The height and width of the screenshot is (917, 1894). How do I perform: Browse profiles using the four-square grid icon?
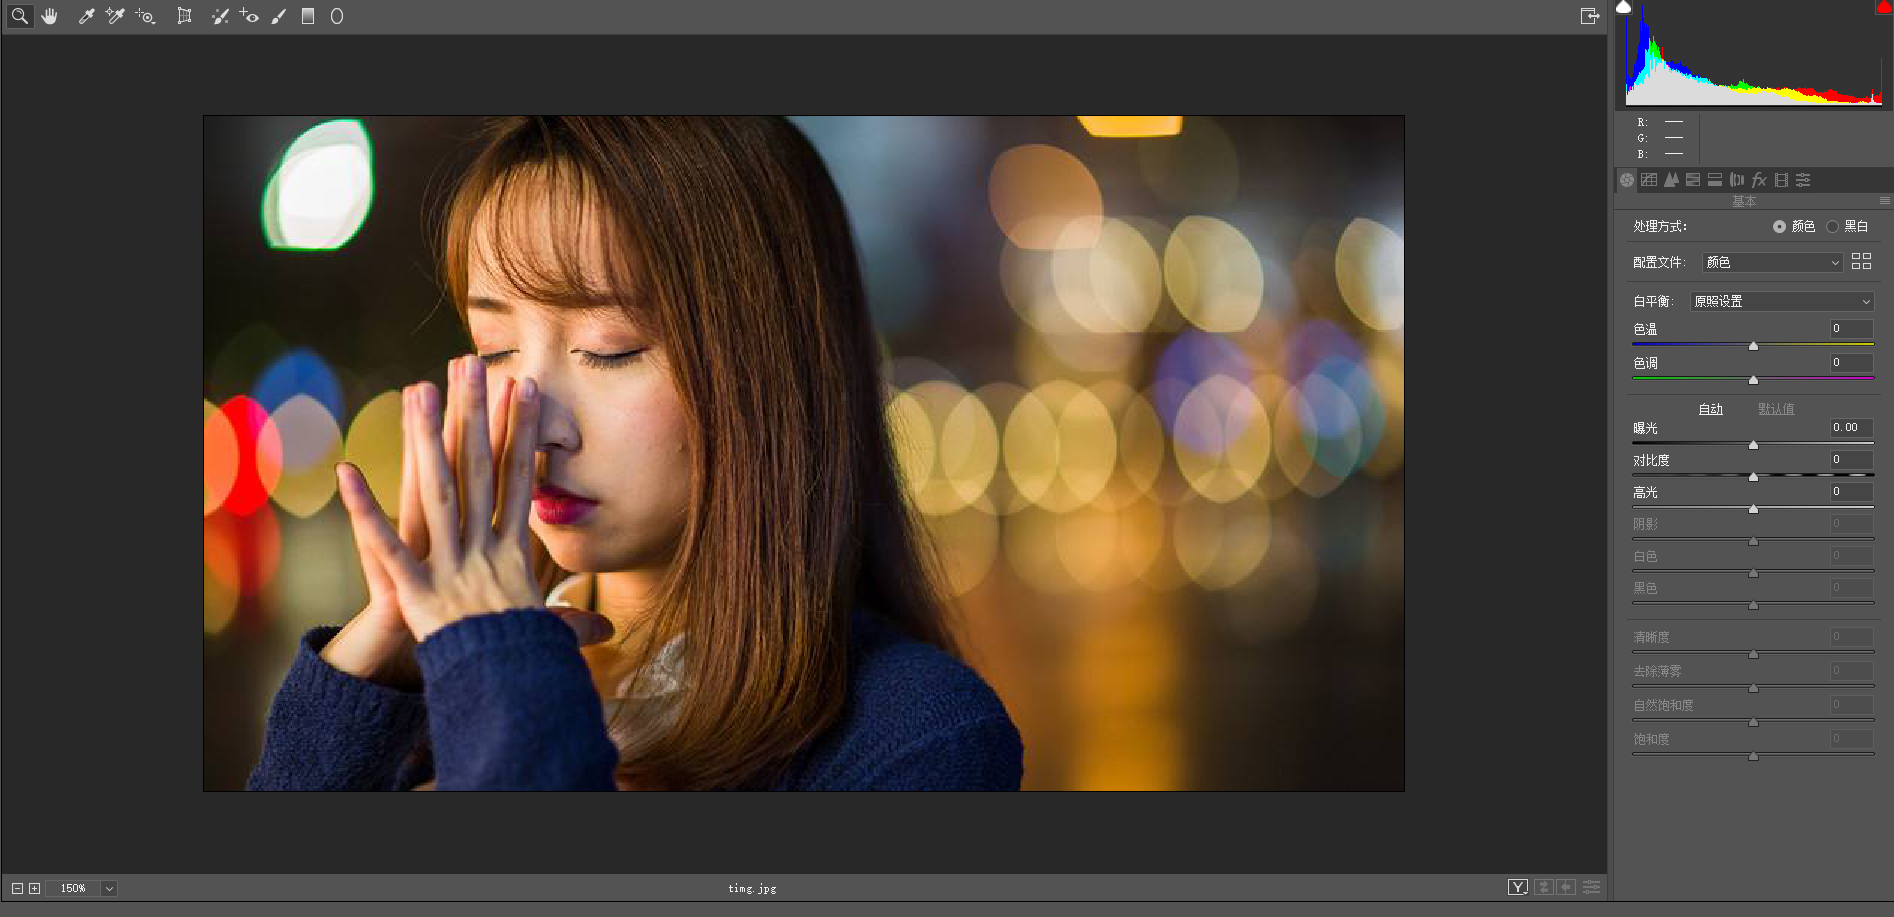pyautogui.click(x=1861, y=261)
